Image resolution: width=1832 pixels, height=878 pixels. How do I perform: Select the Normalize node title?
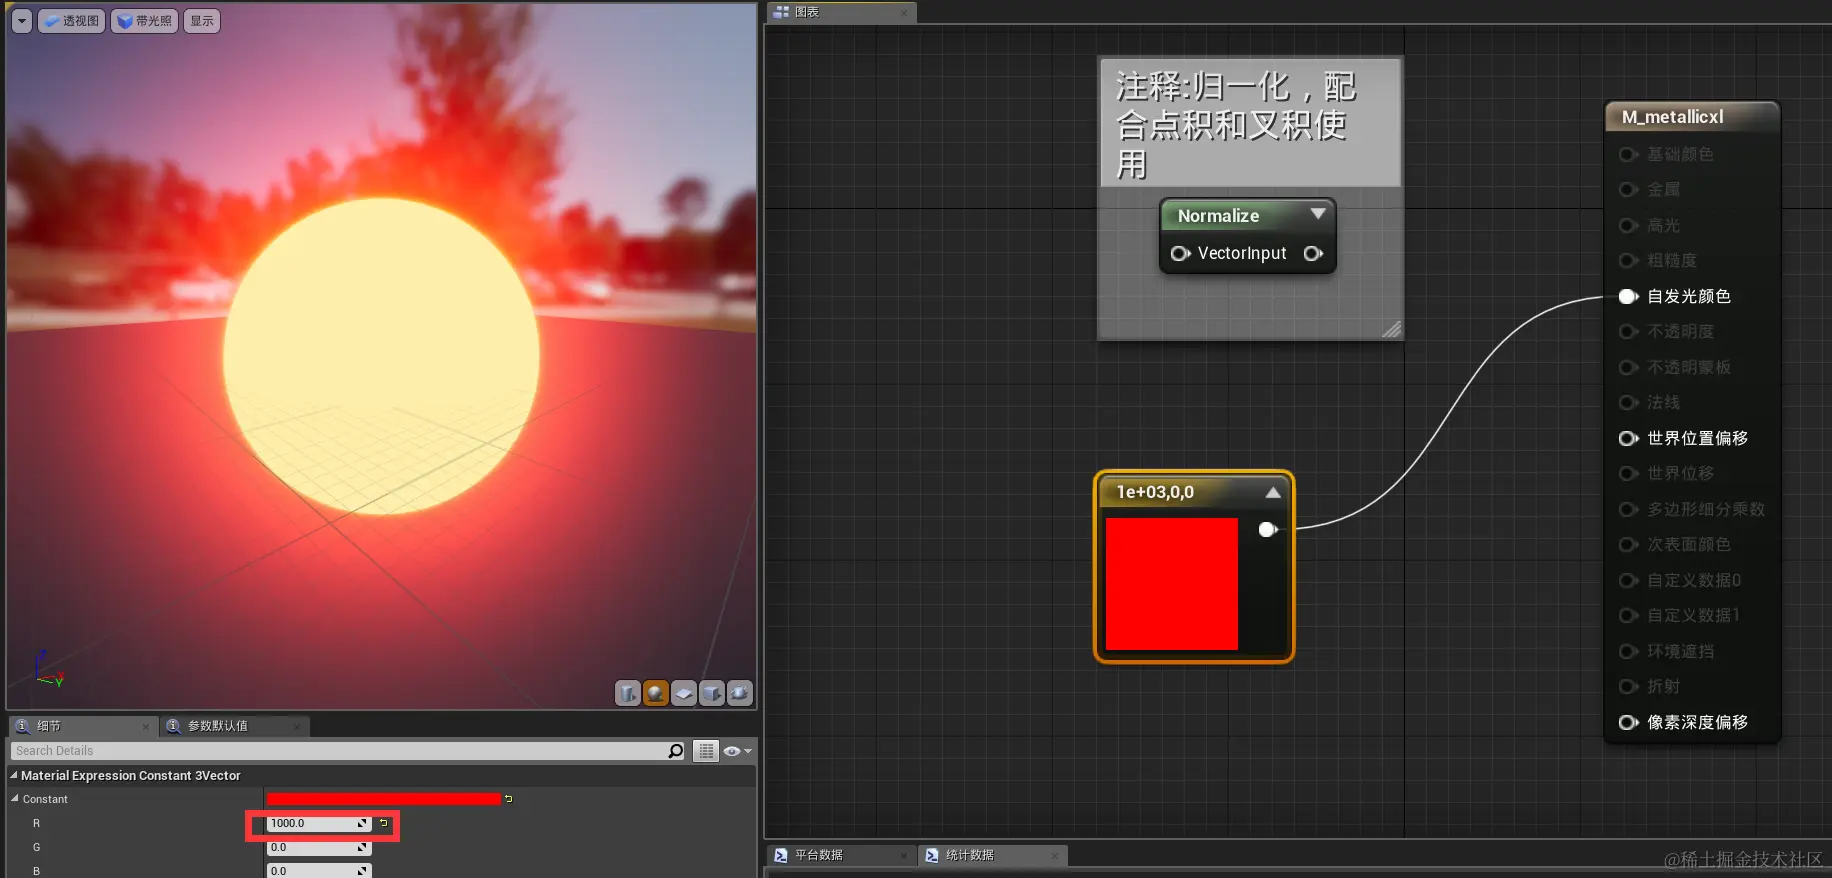1218,216
